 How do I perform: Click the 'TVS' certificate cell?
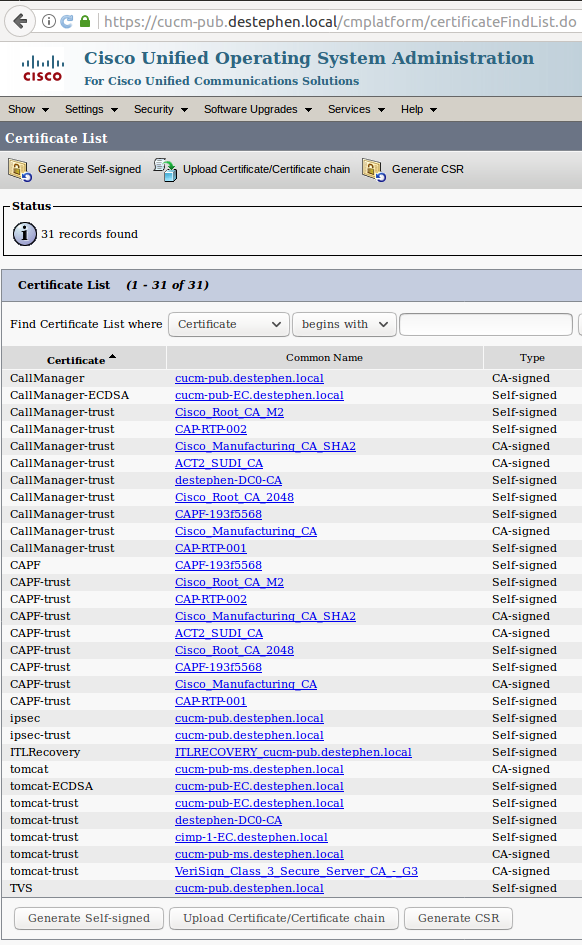point(21,888)
